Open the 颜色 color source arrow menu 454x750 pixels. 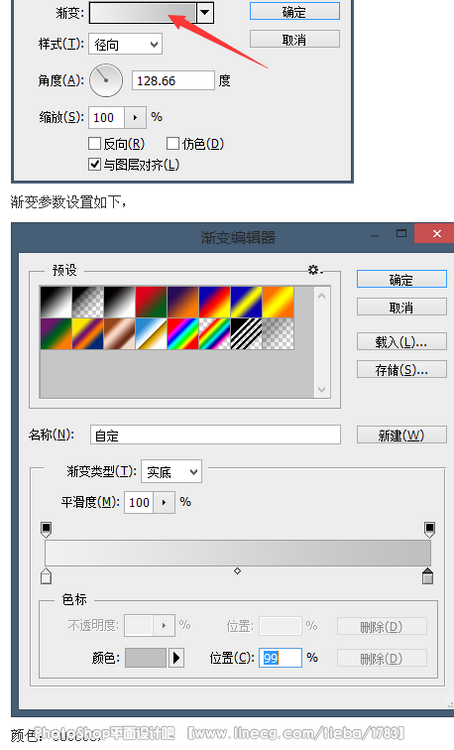[x=176, y=658]
